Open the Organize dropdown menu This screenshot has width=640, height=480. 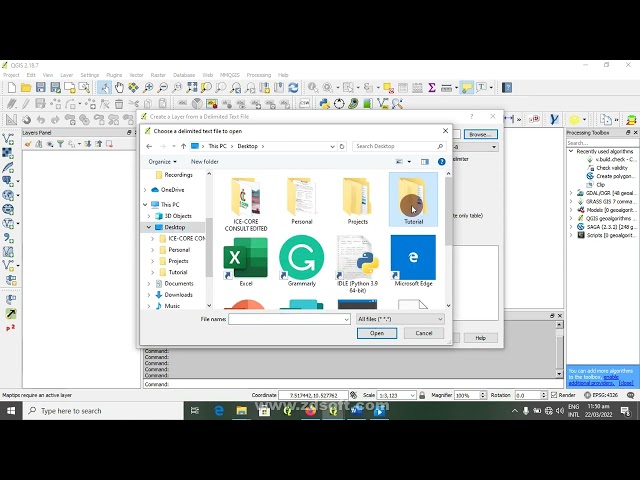coord(162,162)
